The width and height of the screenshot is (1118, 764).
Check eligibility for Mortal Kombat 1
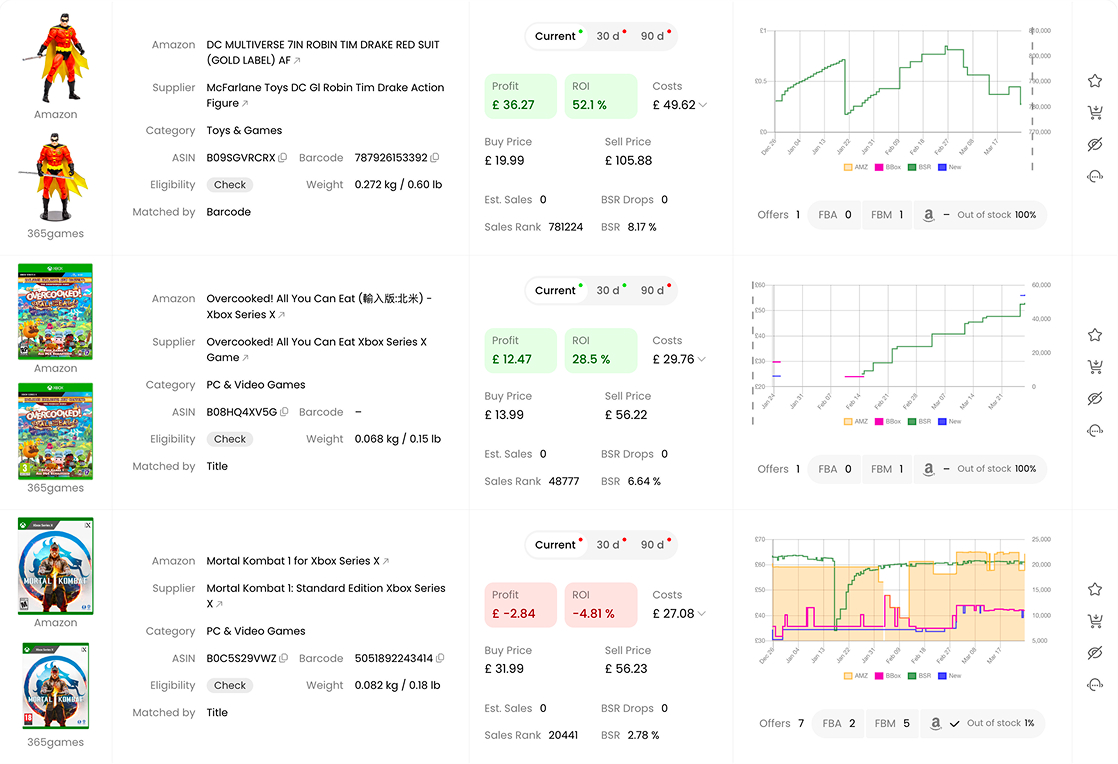(230, 686)
